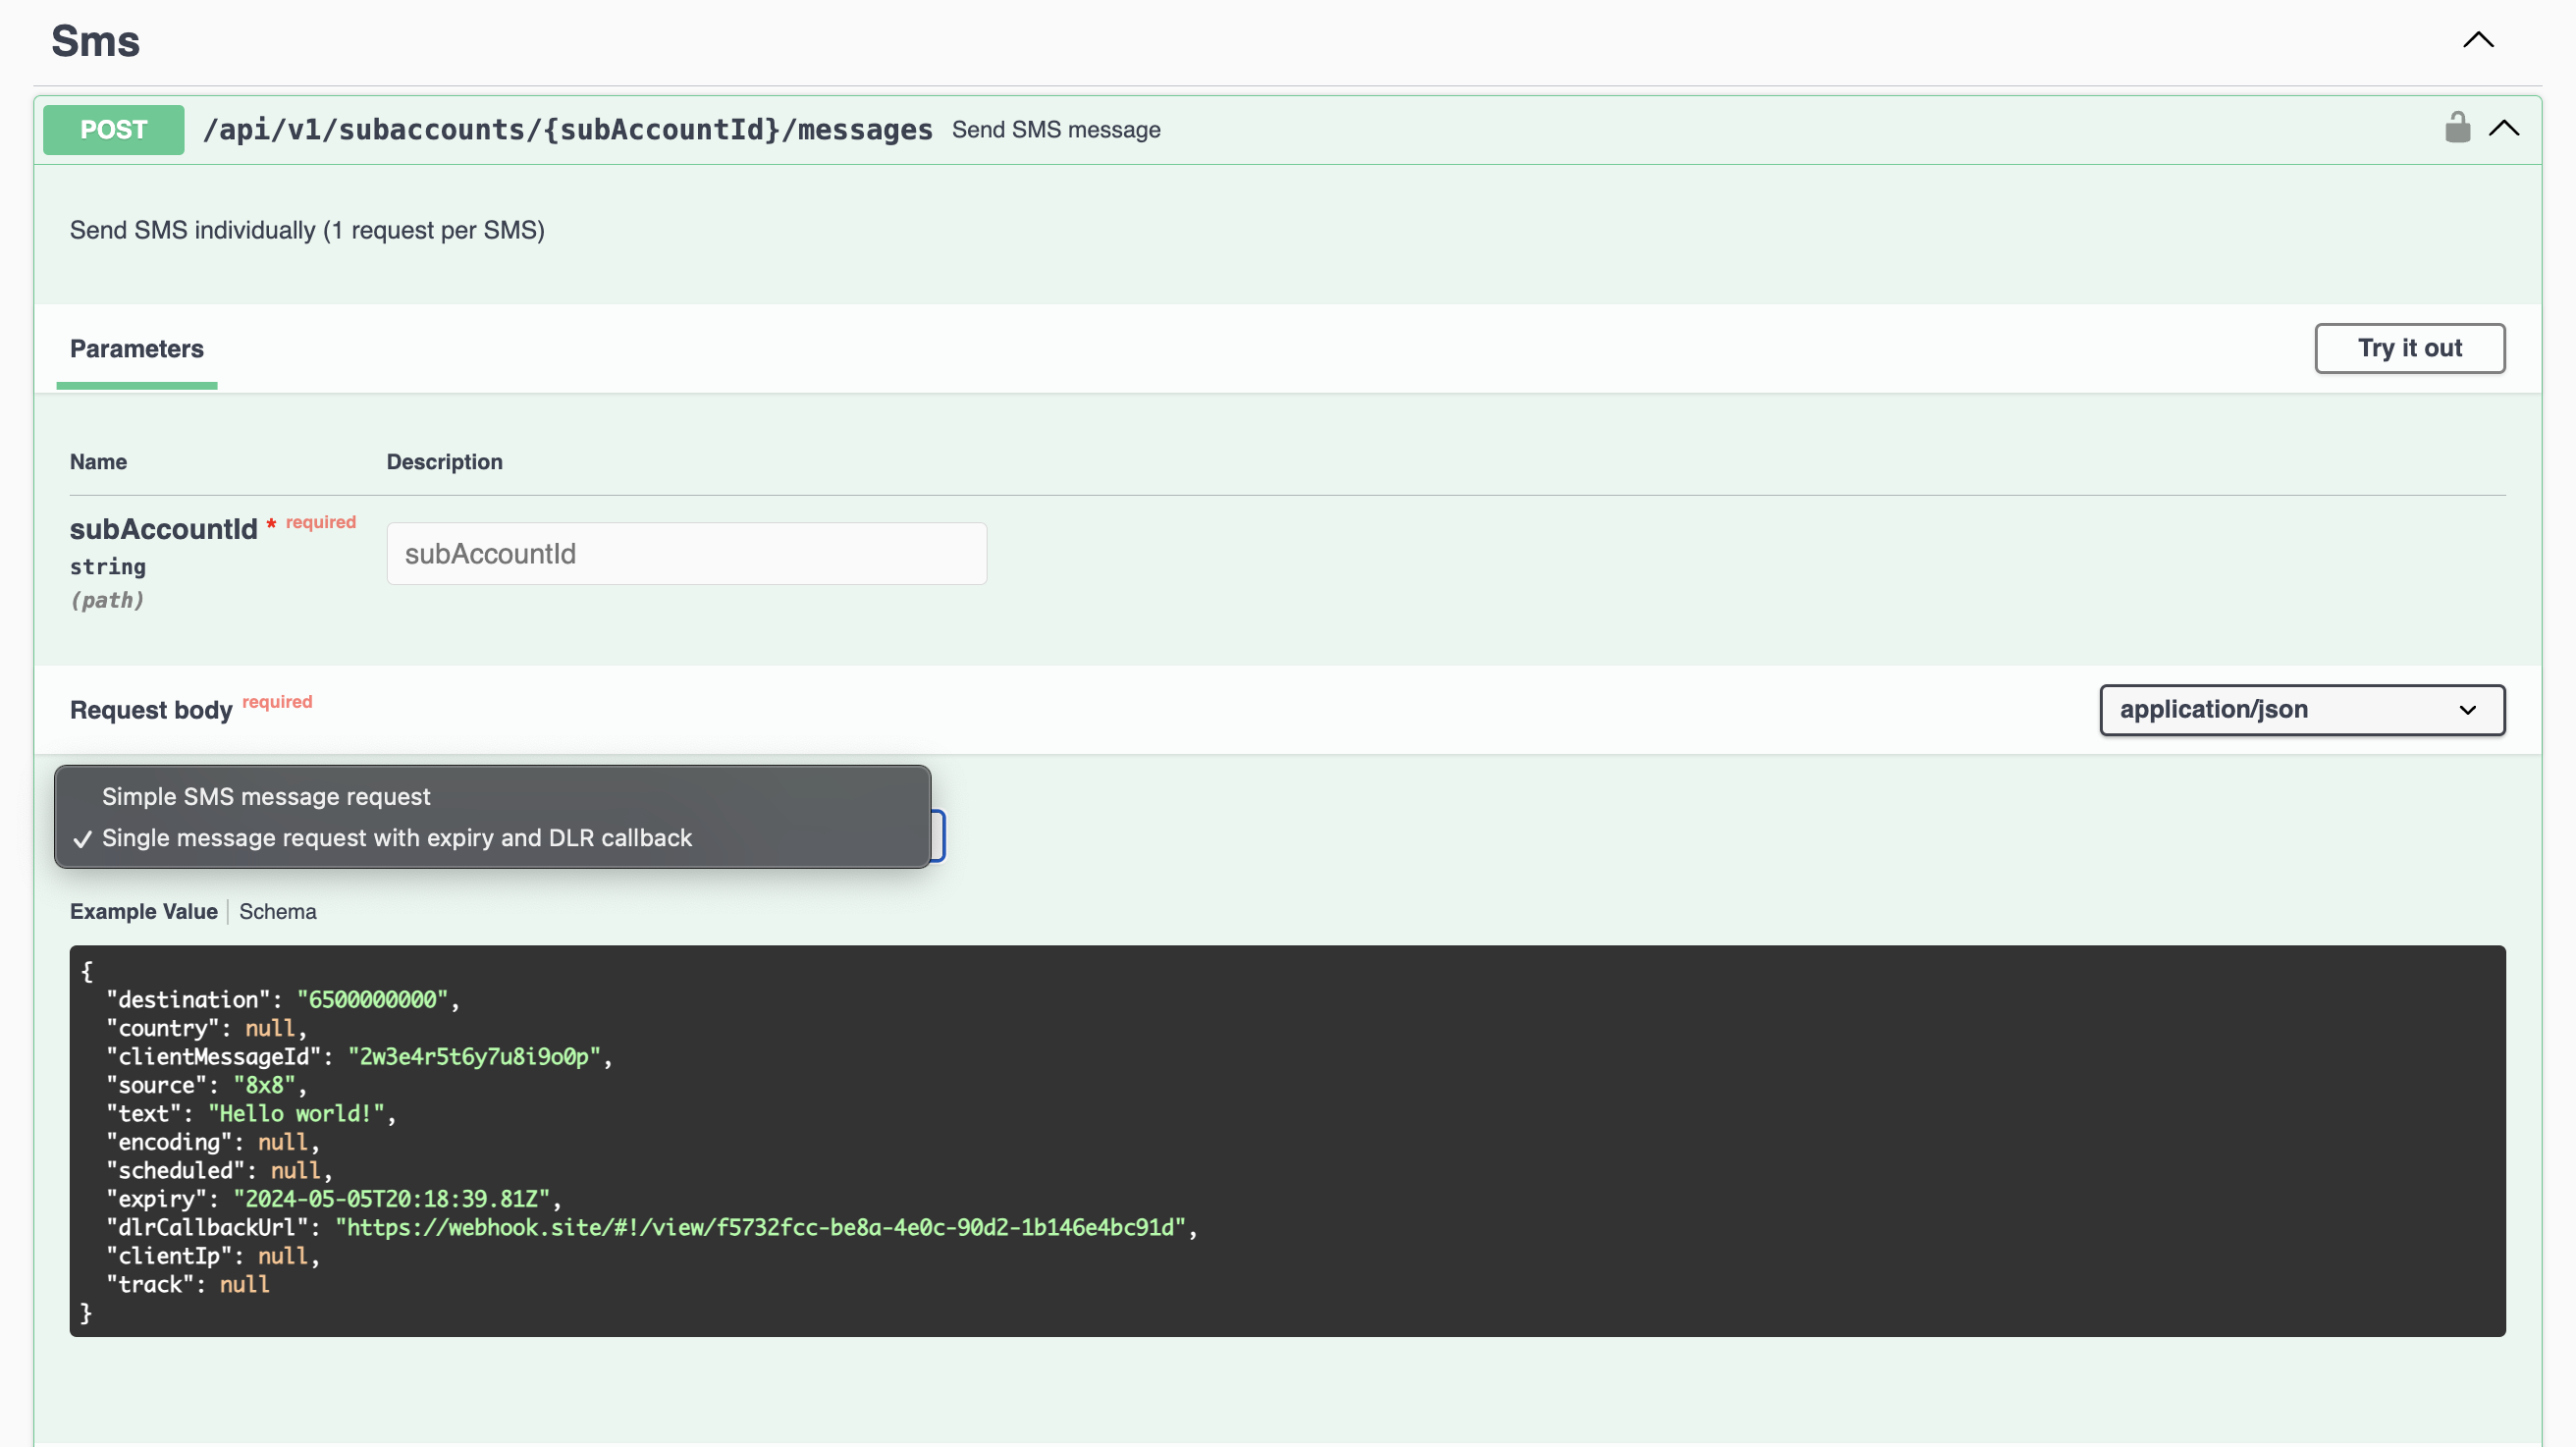Click the Try it out button
Viewport: 2576px width, 1447px height.
point(2408,348)
